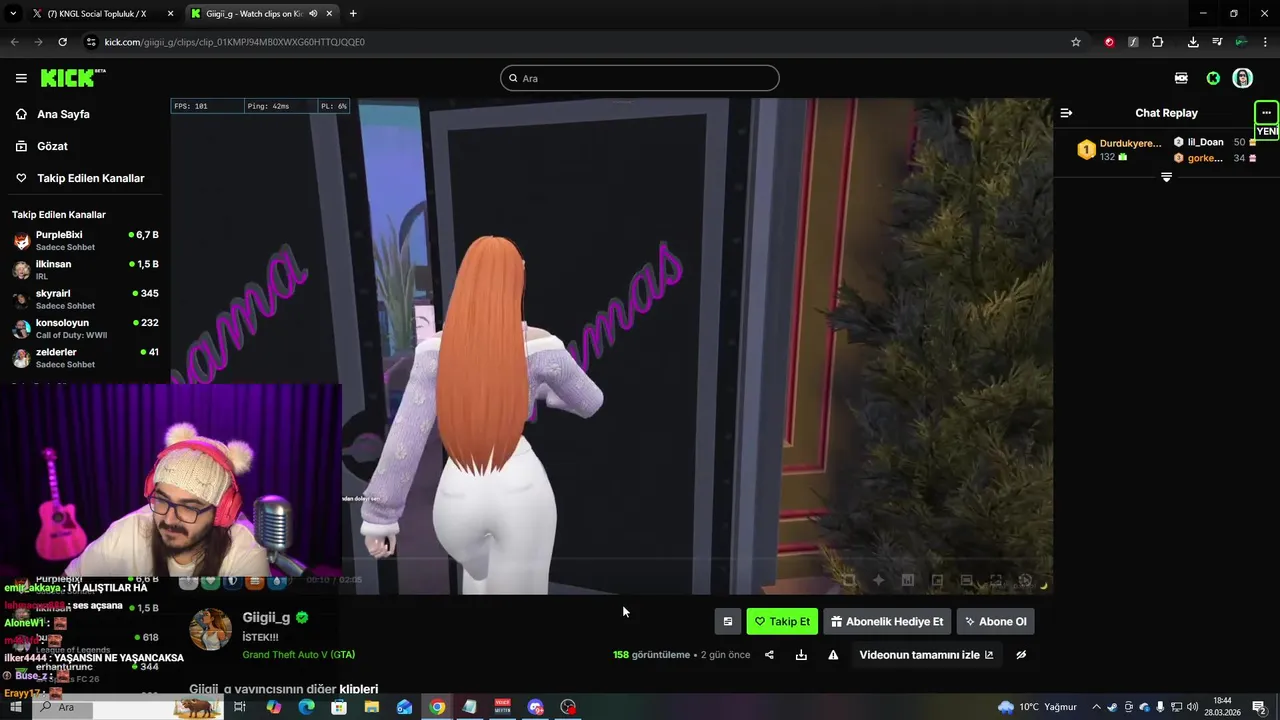The height and width of the screenshot is (720, 1280).
Task: Open red browser extension icon
Action: point(1109,42)
